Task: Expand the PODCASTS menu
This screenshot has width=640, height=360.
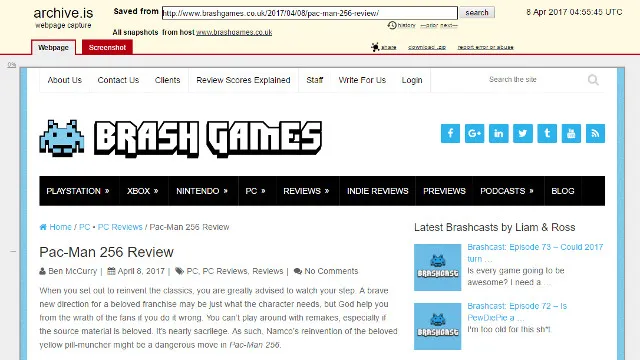Action: [x=507, y=191]
